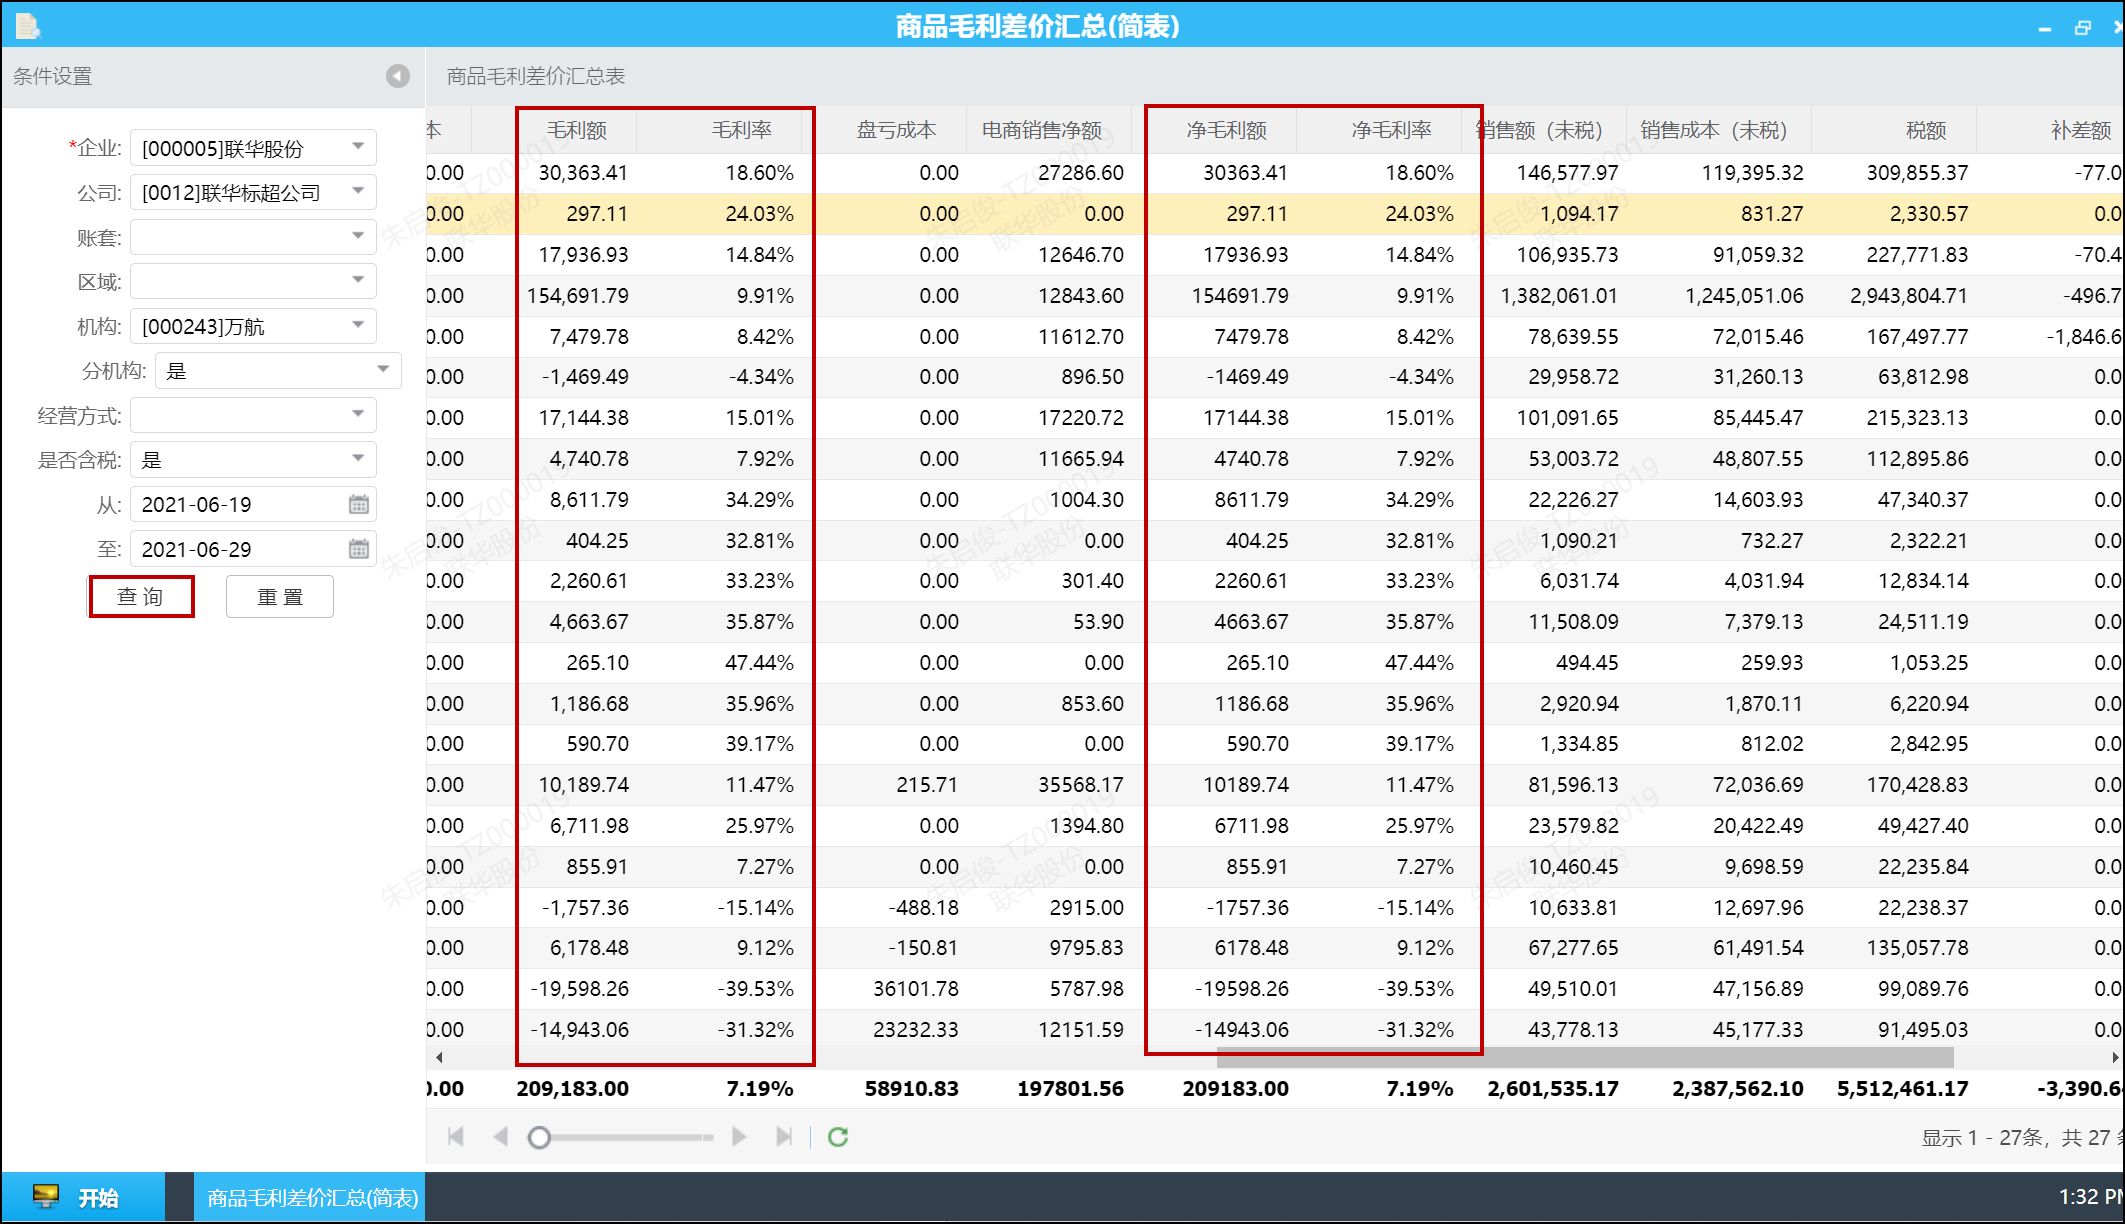This screenshot has width=2125, height=1224.
Task: Sort by 净毛利额 column header
Action: coord(1226,130)
